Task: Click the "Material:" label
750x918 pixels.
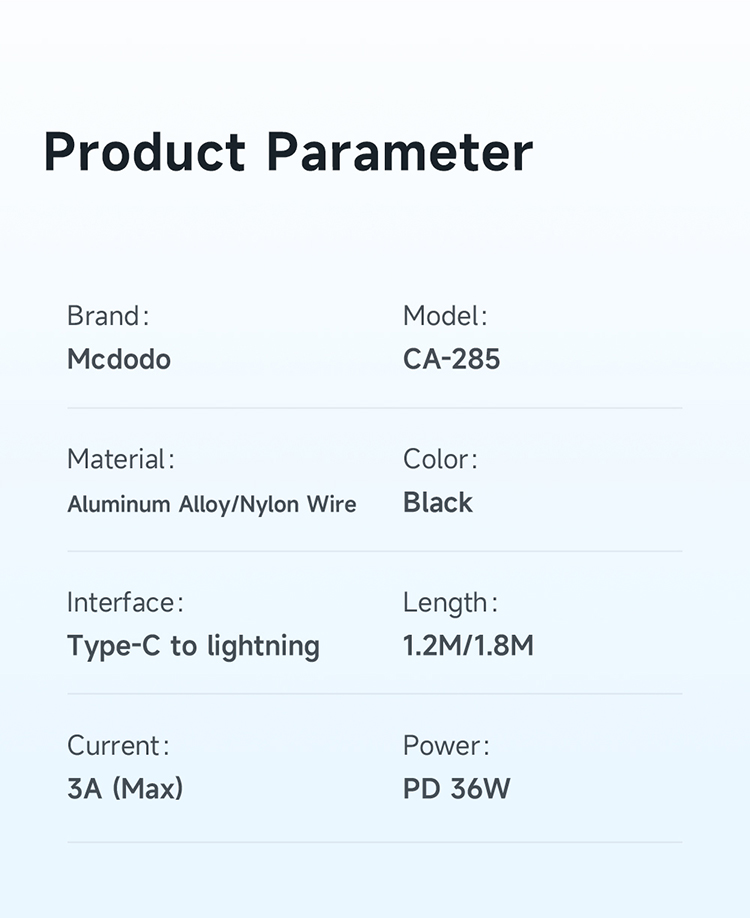Action: pos(121,459)
